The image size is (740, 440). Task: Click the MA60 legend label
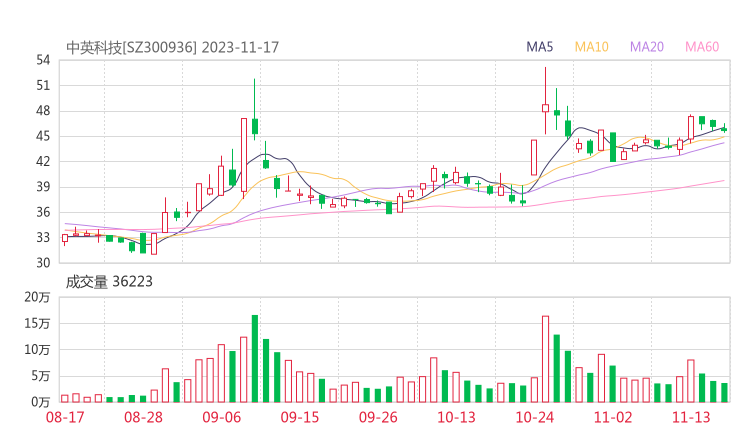point(701,47)
